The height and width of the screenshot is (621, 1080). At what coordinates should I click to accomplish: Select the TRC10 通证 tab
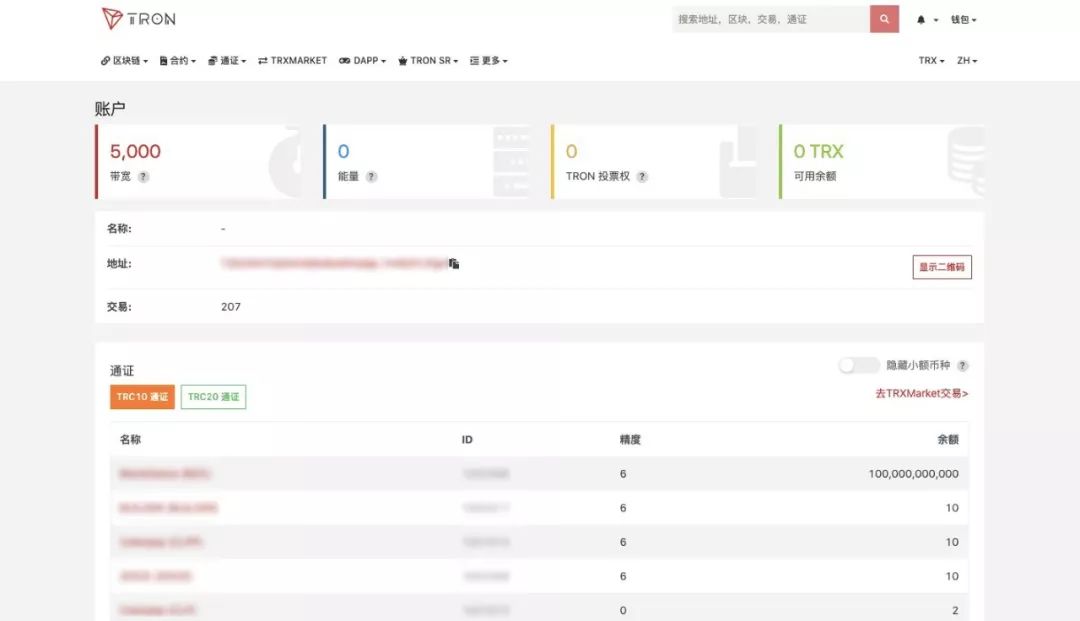pyautogui.click(x=142, y=397)
